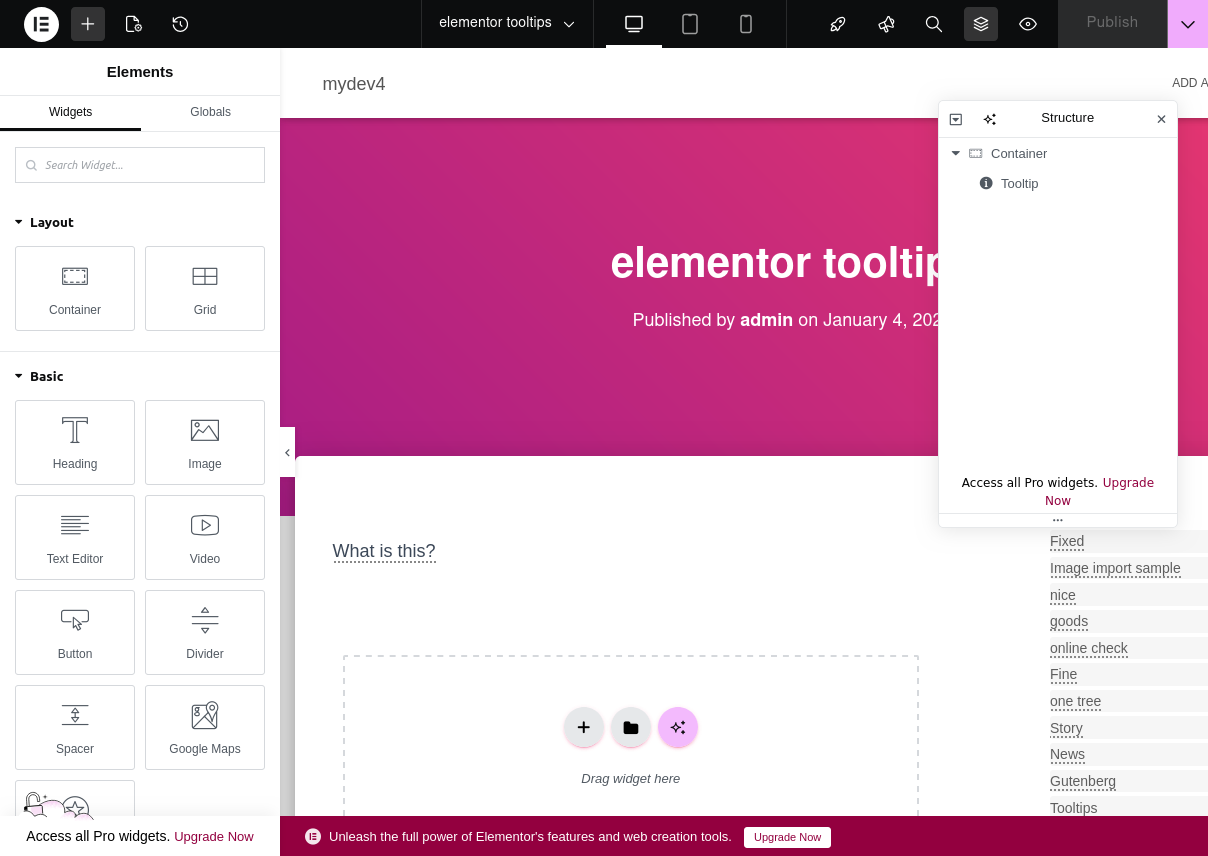This screenshot has width=1208, height=856.
Task: Toggle preview changes eye icon
Action: coord(1028,24)
